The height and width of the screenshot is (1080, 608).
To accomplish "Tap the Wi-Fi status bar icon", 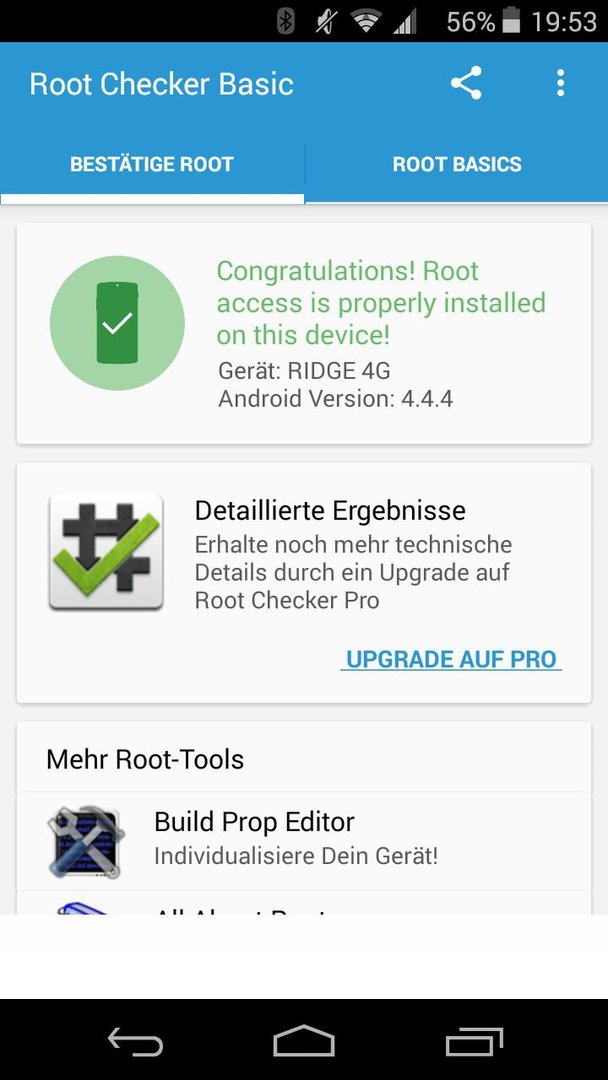I will click(x=366, y=22).
